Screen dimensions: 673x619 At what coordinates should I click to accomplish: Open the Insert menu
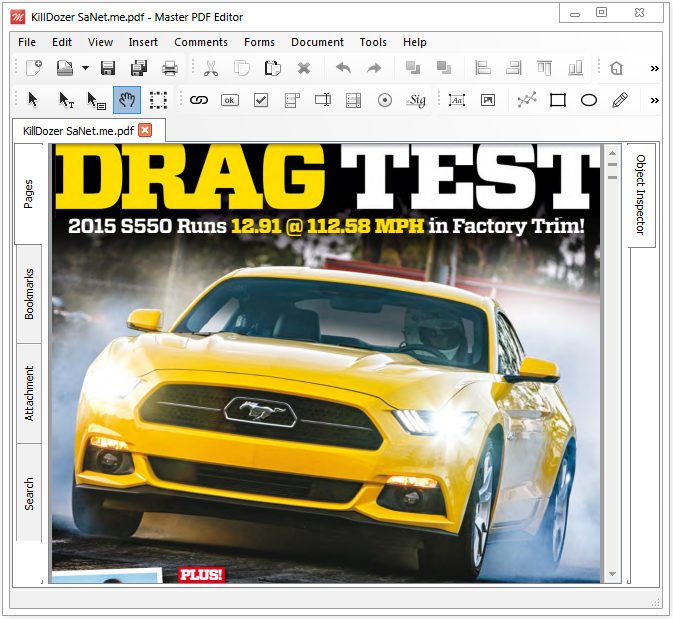click(143, 42)
